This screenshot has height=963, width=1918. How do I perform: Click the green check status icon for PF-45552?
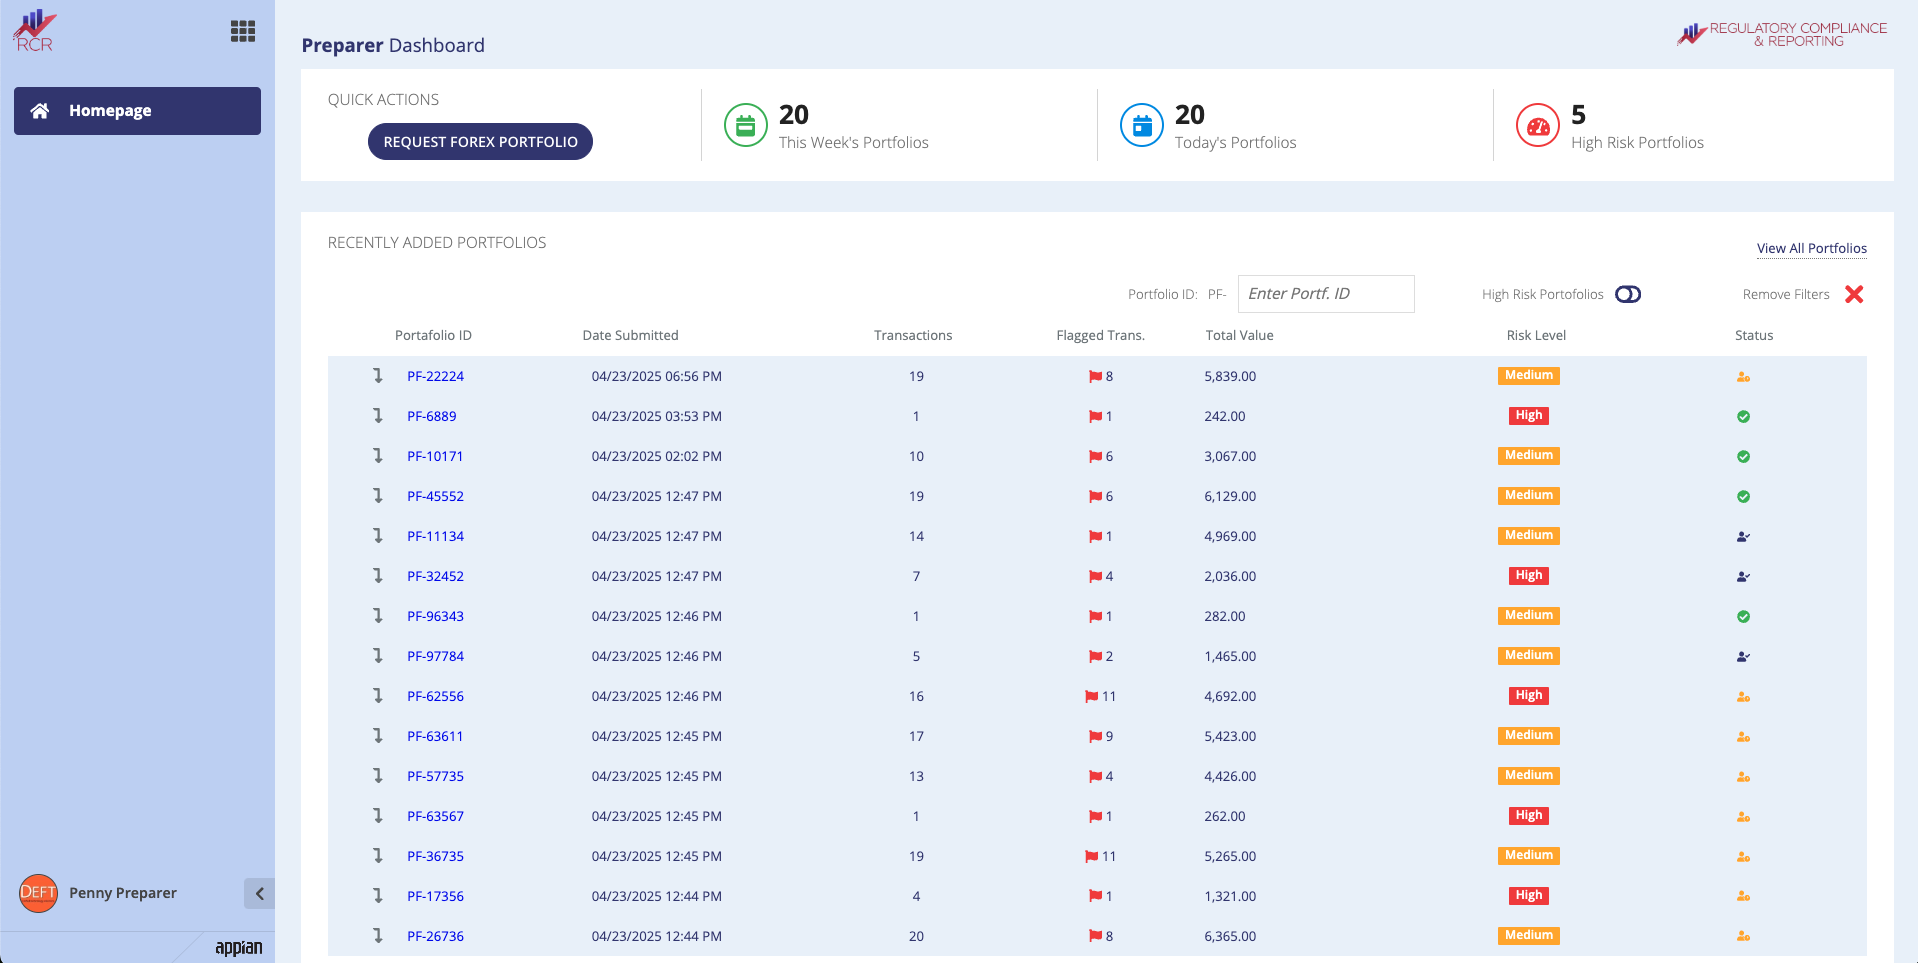1743,497
